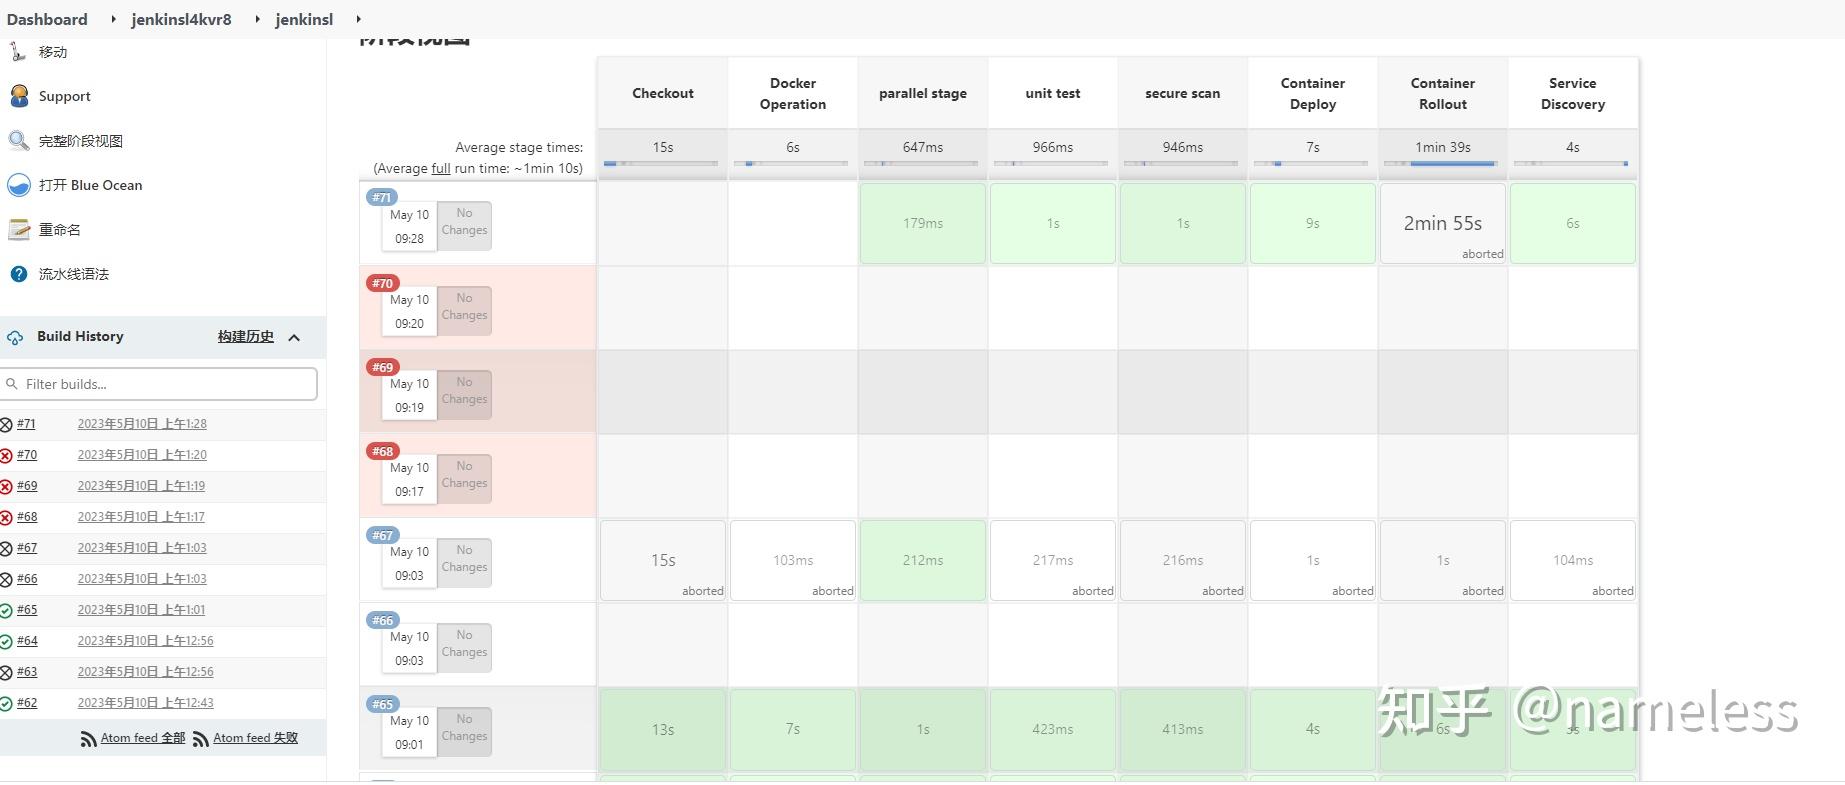This screenshot has width=1845, height=785.
Task: Click the Filter builds search field
Action: [165, 384]
